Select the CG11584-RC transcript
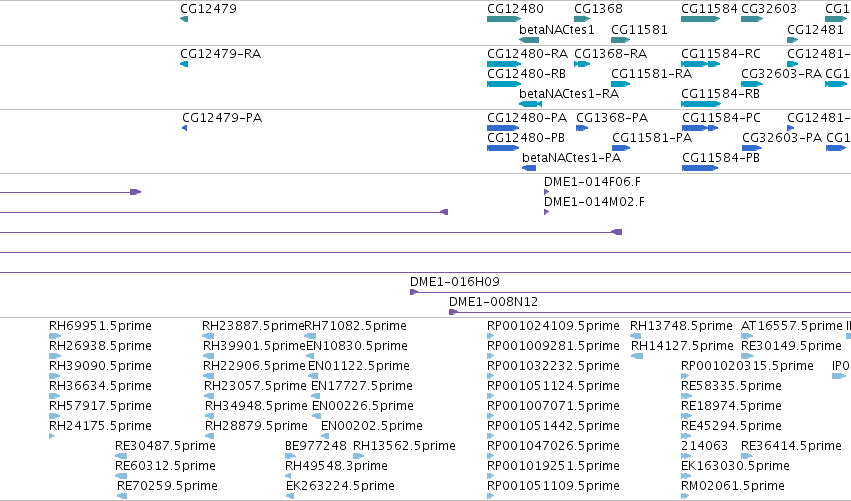This screenshot has width=851, height=501. pos(700,64)
